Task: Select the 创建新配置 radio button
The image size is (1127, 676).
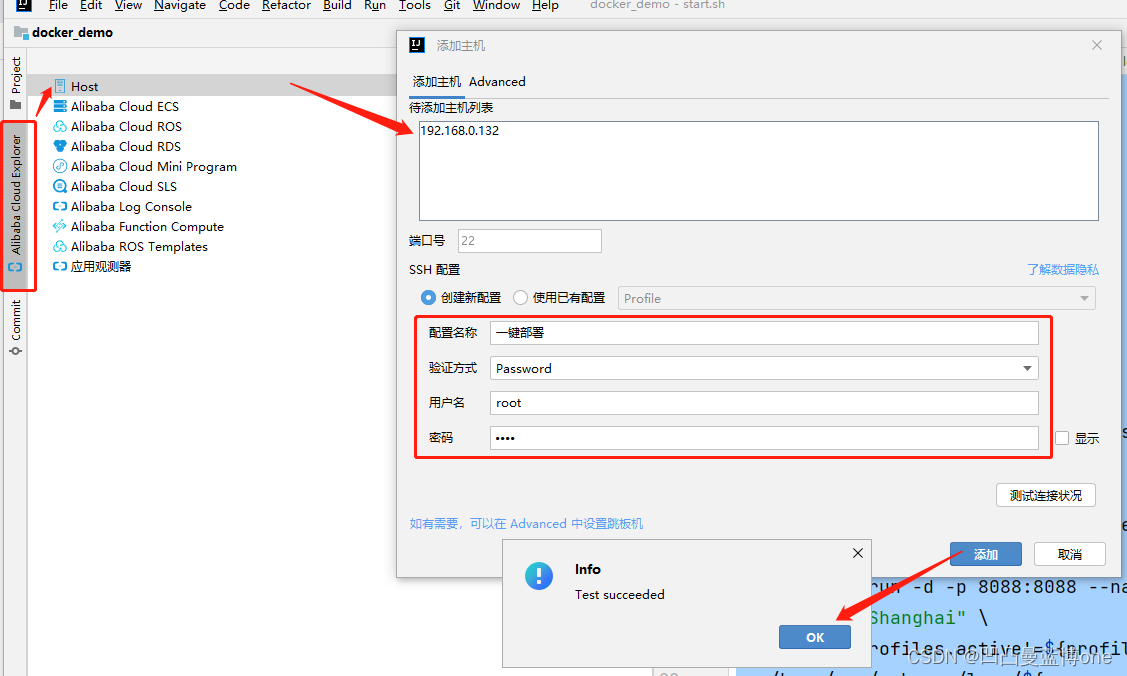Action: click(x=428, y=297)
